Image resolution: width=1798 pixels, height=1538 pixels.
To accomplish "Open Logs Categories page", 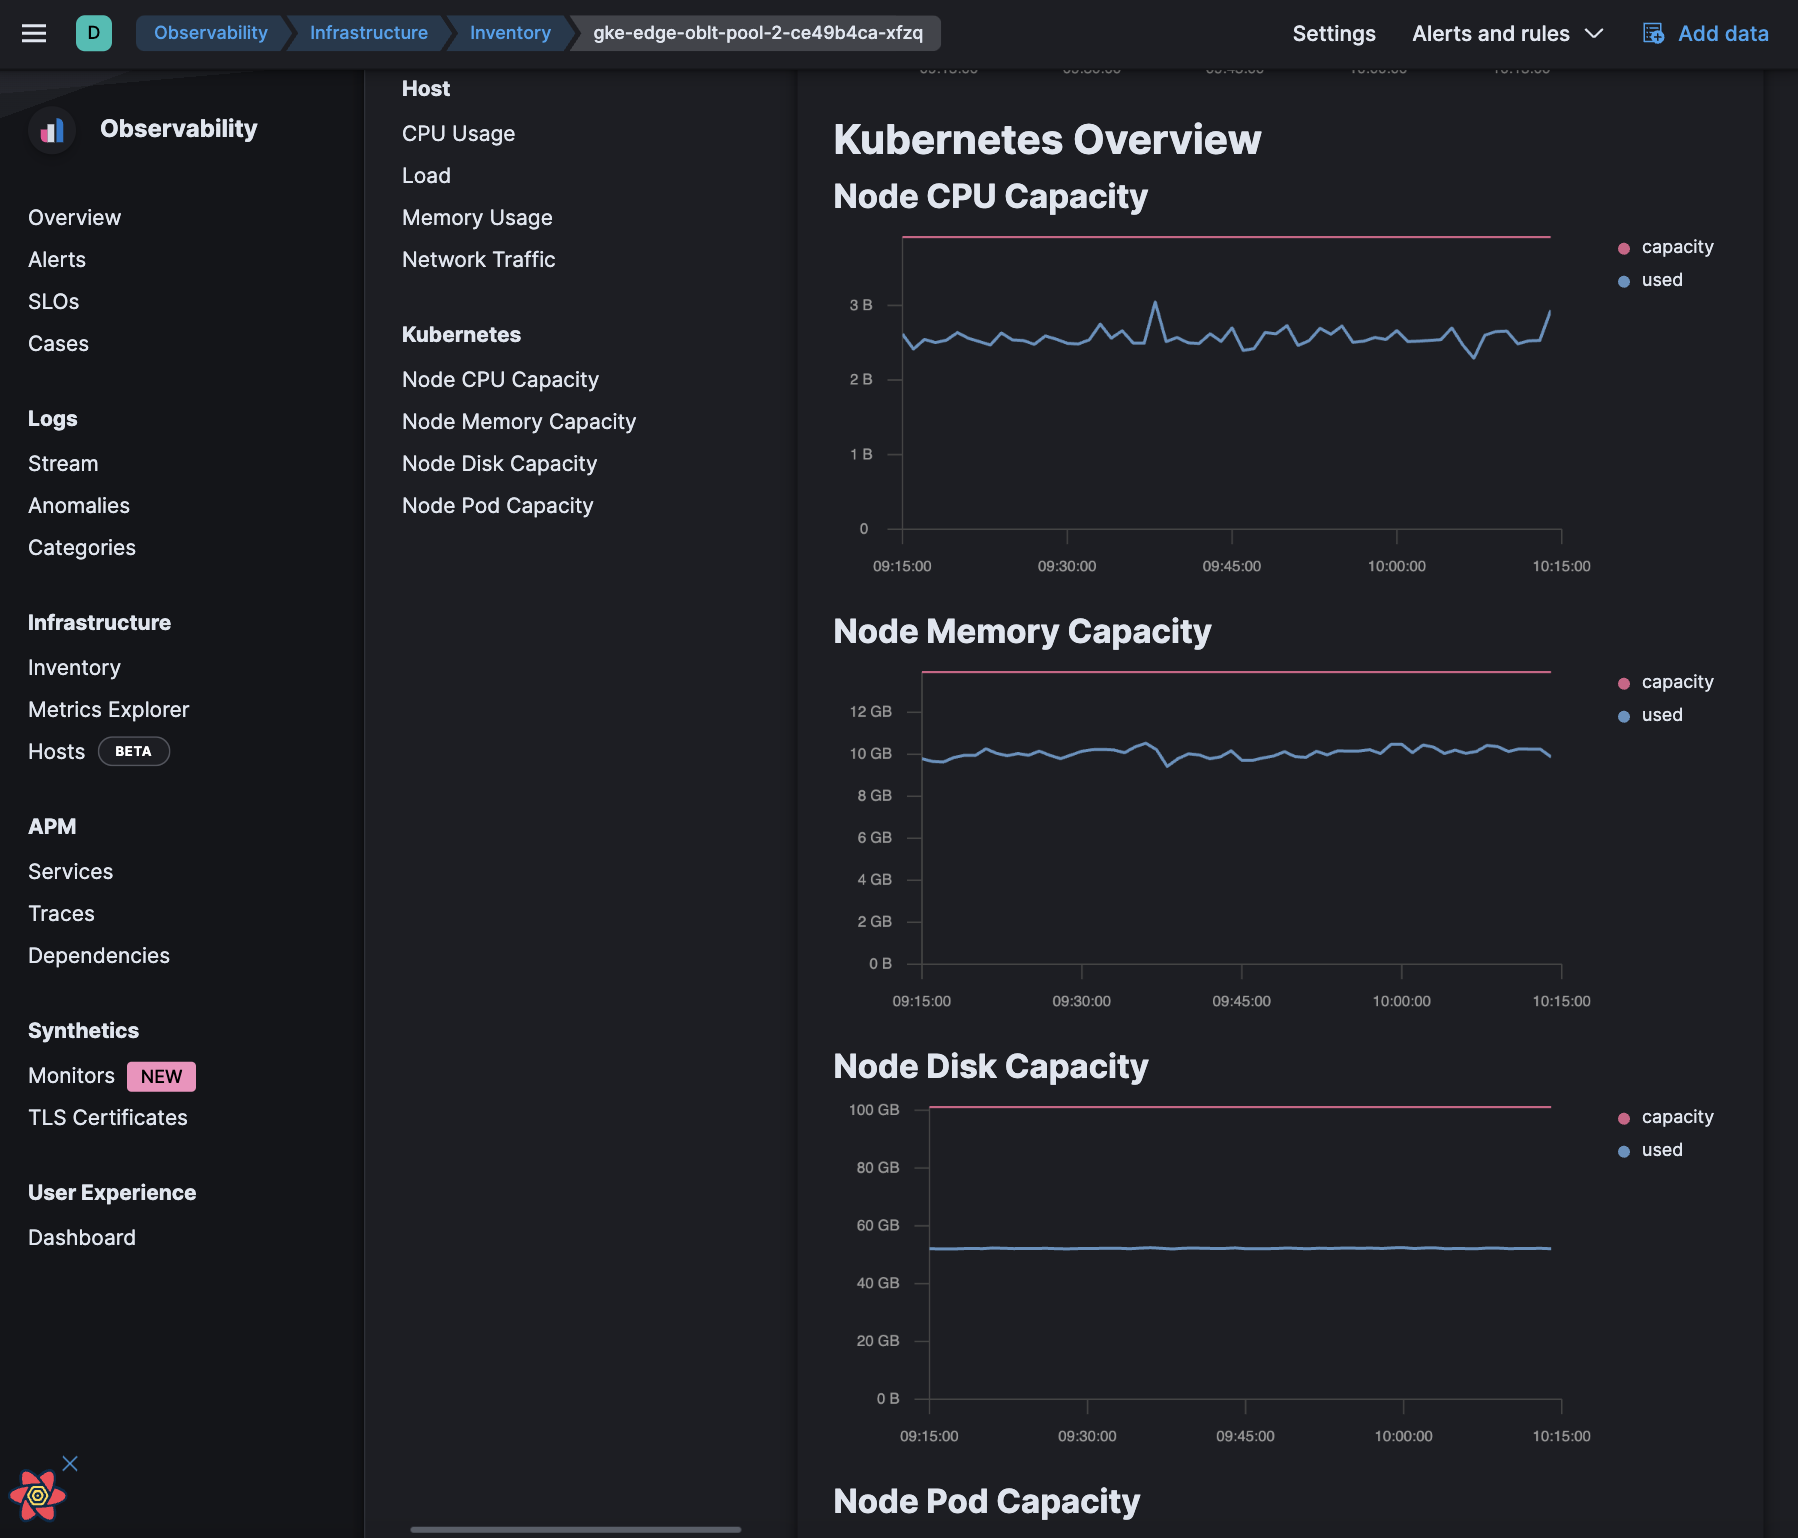I will pos(82,547).
